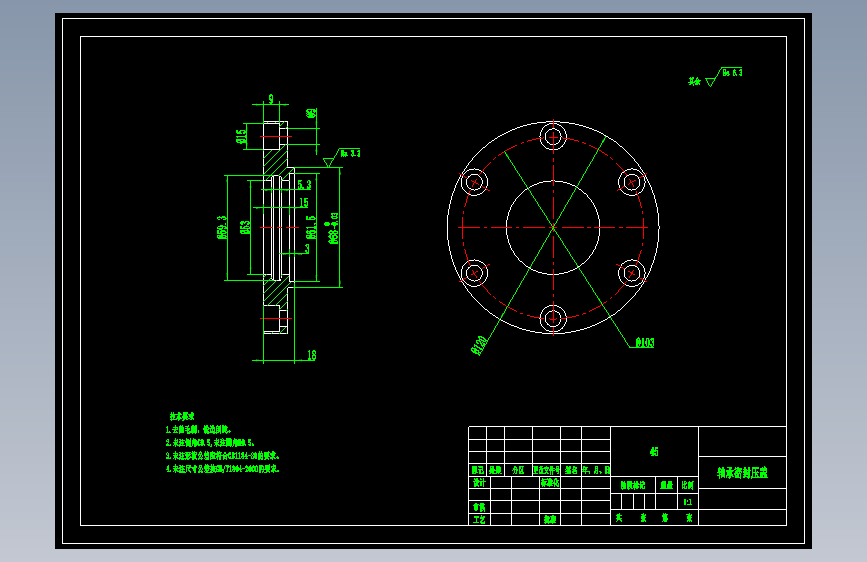This screenshot has height=562, width=867.
Task: Click the '45' material cell
Action: coord(654,451)
